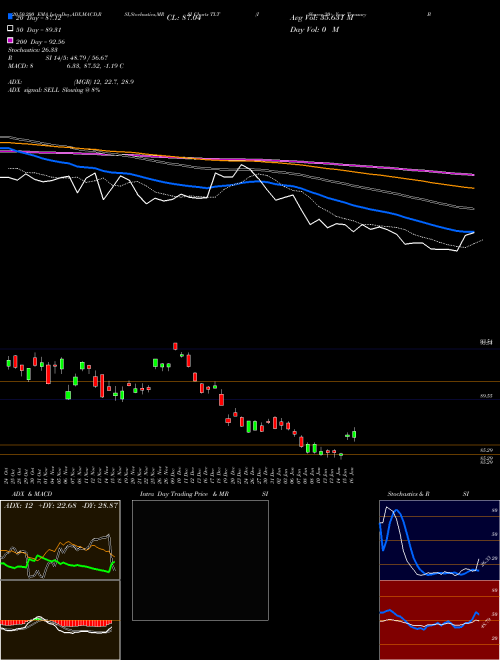Click the '(MGR) 12, 22.7, 28.9' ADX values
The height and width of the screenshot is (660, 500).
[x=104, y=82]
